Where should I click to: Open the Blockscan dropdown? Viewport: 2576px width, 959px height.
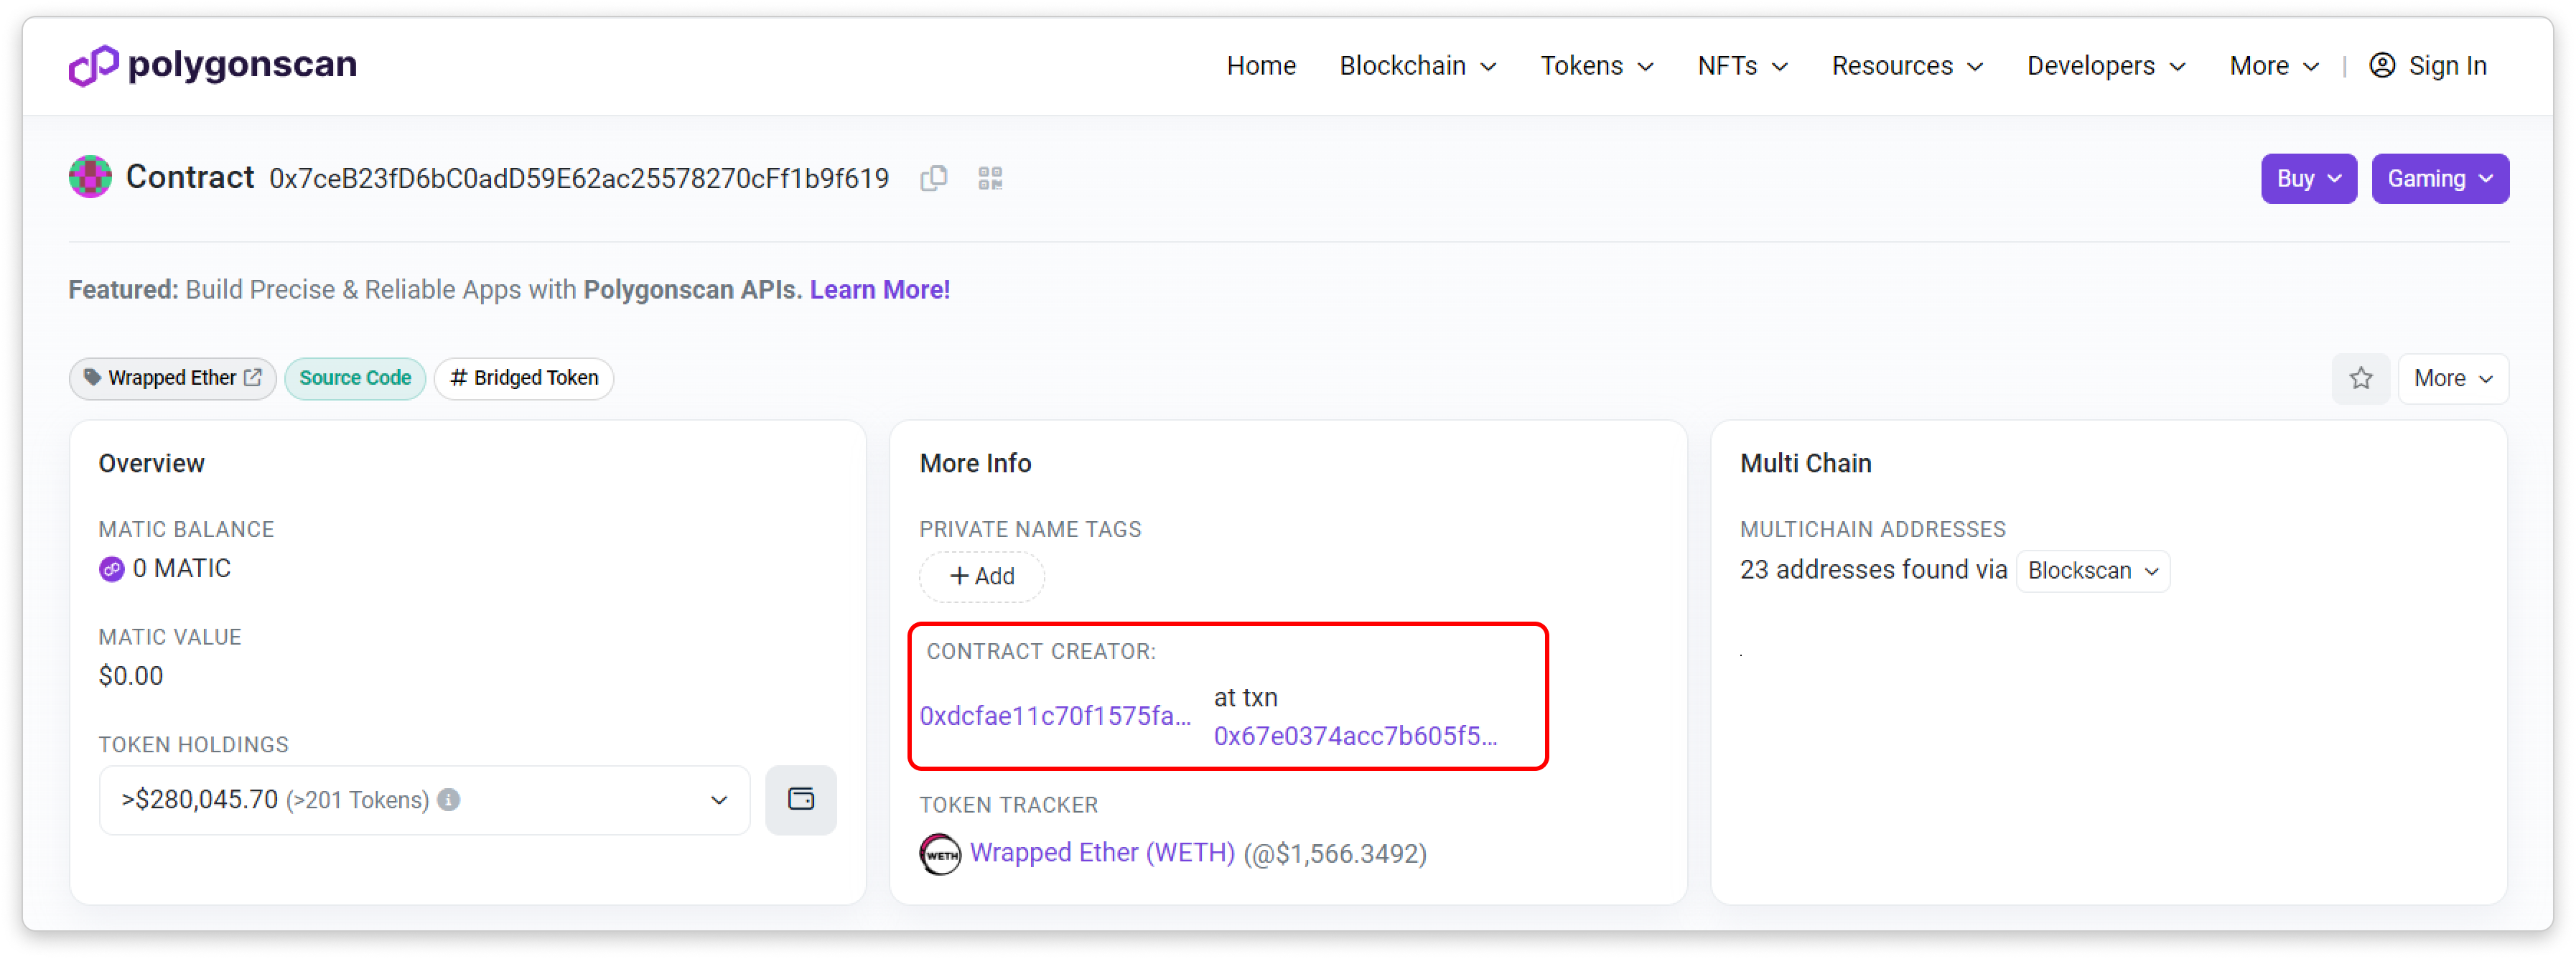2092,570
